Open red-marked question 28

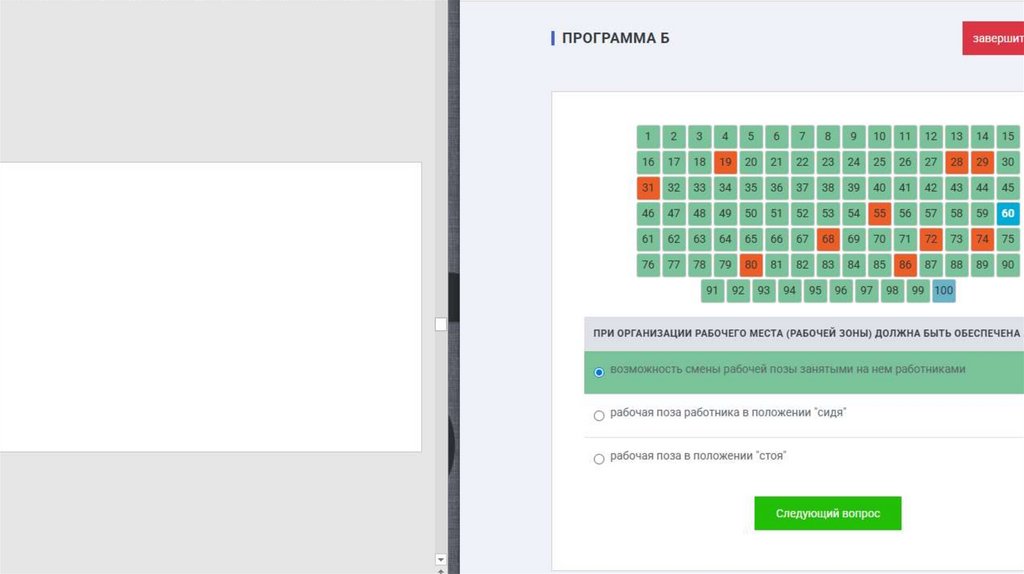coord(956,162)
